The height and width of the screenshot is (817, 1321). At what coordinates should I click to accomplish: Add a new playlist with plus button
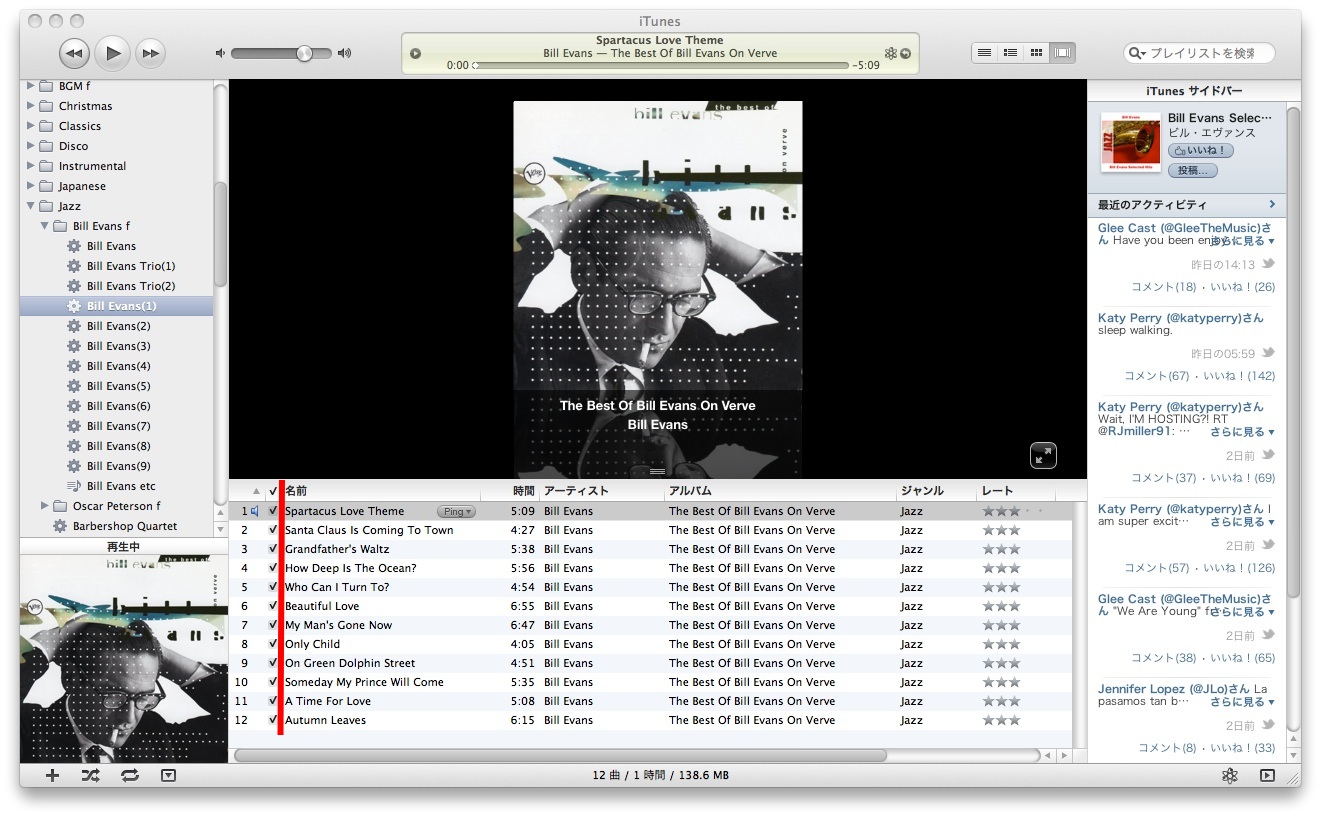[x=53, y=776]
